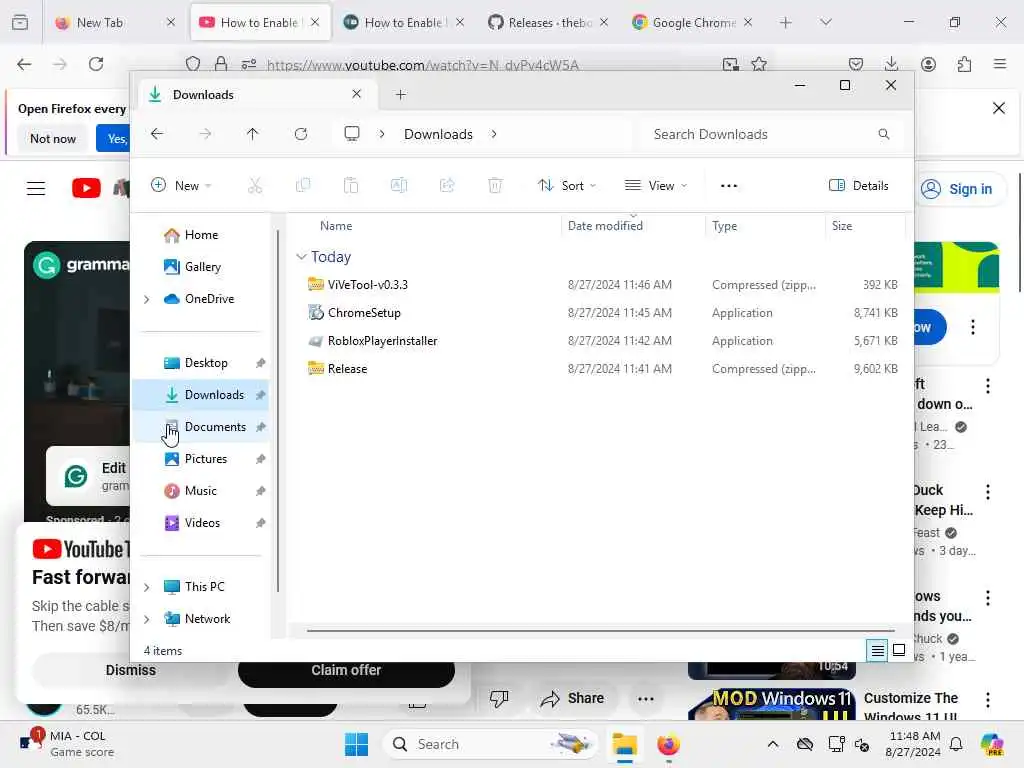Expand the Network tree node

click(x=147, y=619)
